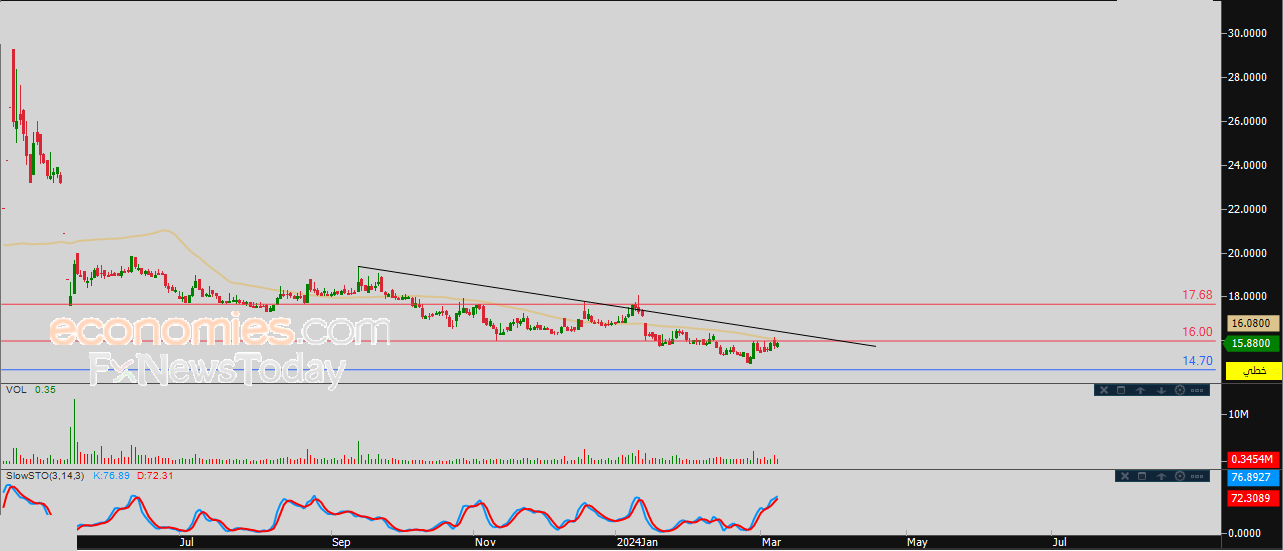Click the green 15.8800 current price tag
1283x551 pixels.
[1253, 343]
